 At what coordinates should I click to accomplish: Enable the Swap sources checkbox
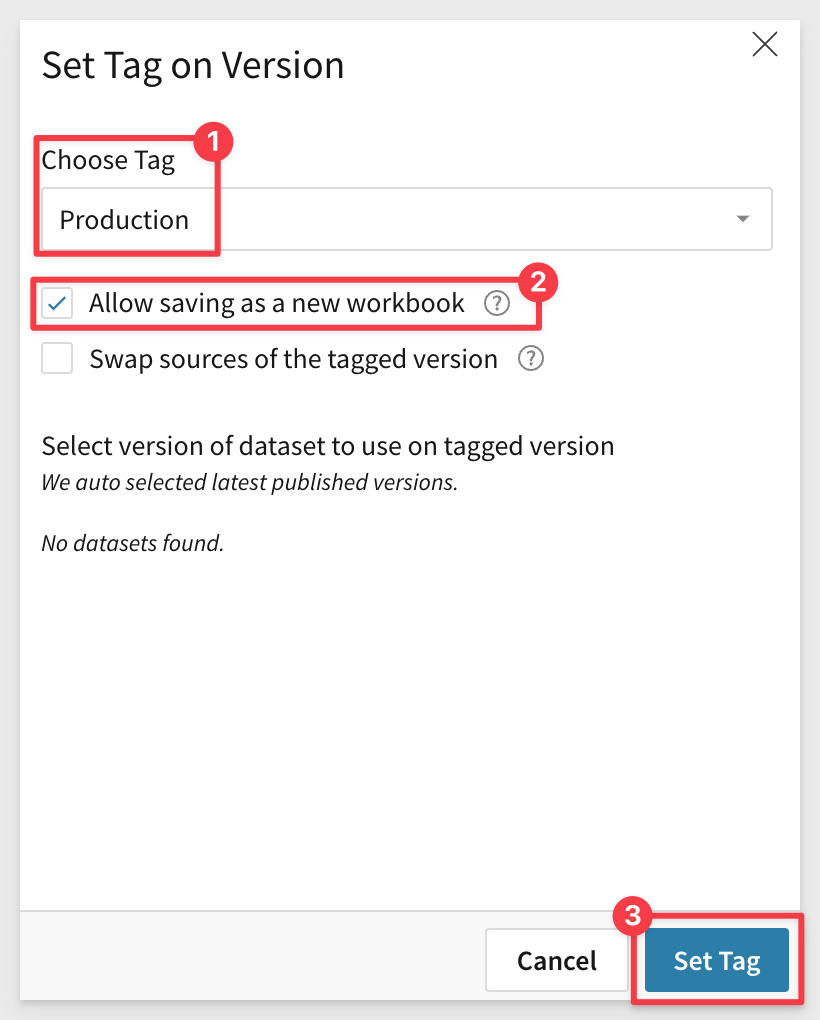(x=58, y=359)
